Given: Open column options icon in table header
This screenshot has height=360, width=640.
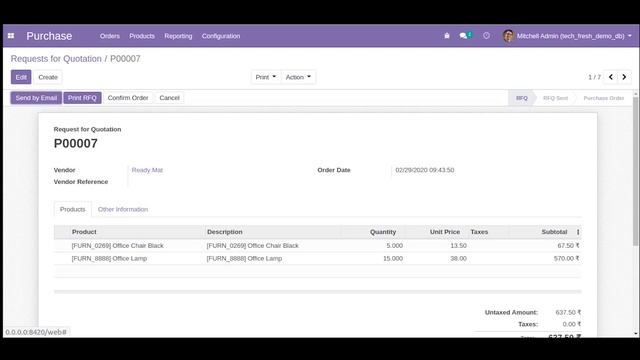Looking at the screenshot, I should (x=578, y=232).
